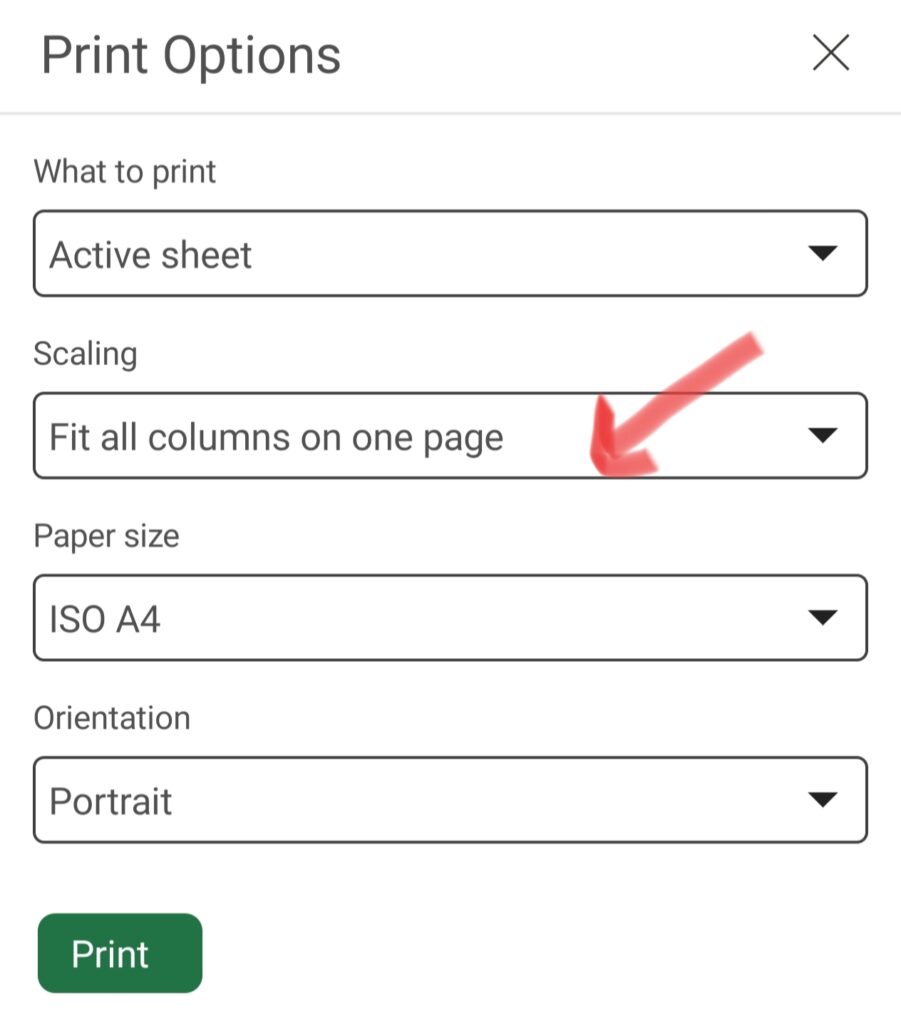Select the "Portrait" value text

111,801
